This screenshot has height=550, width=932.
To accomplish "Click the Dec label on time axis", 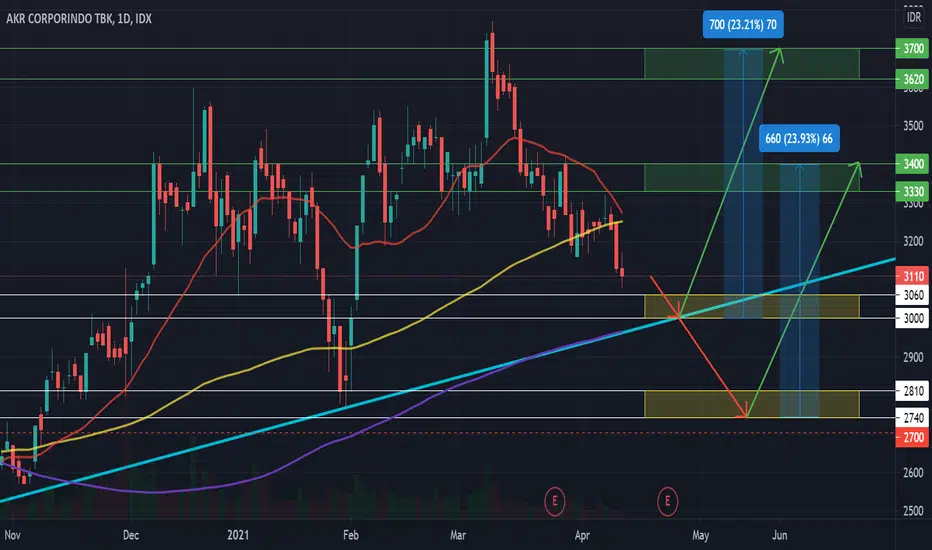I will click(131, 535).
